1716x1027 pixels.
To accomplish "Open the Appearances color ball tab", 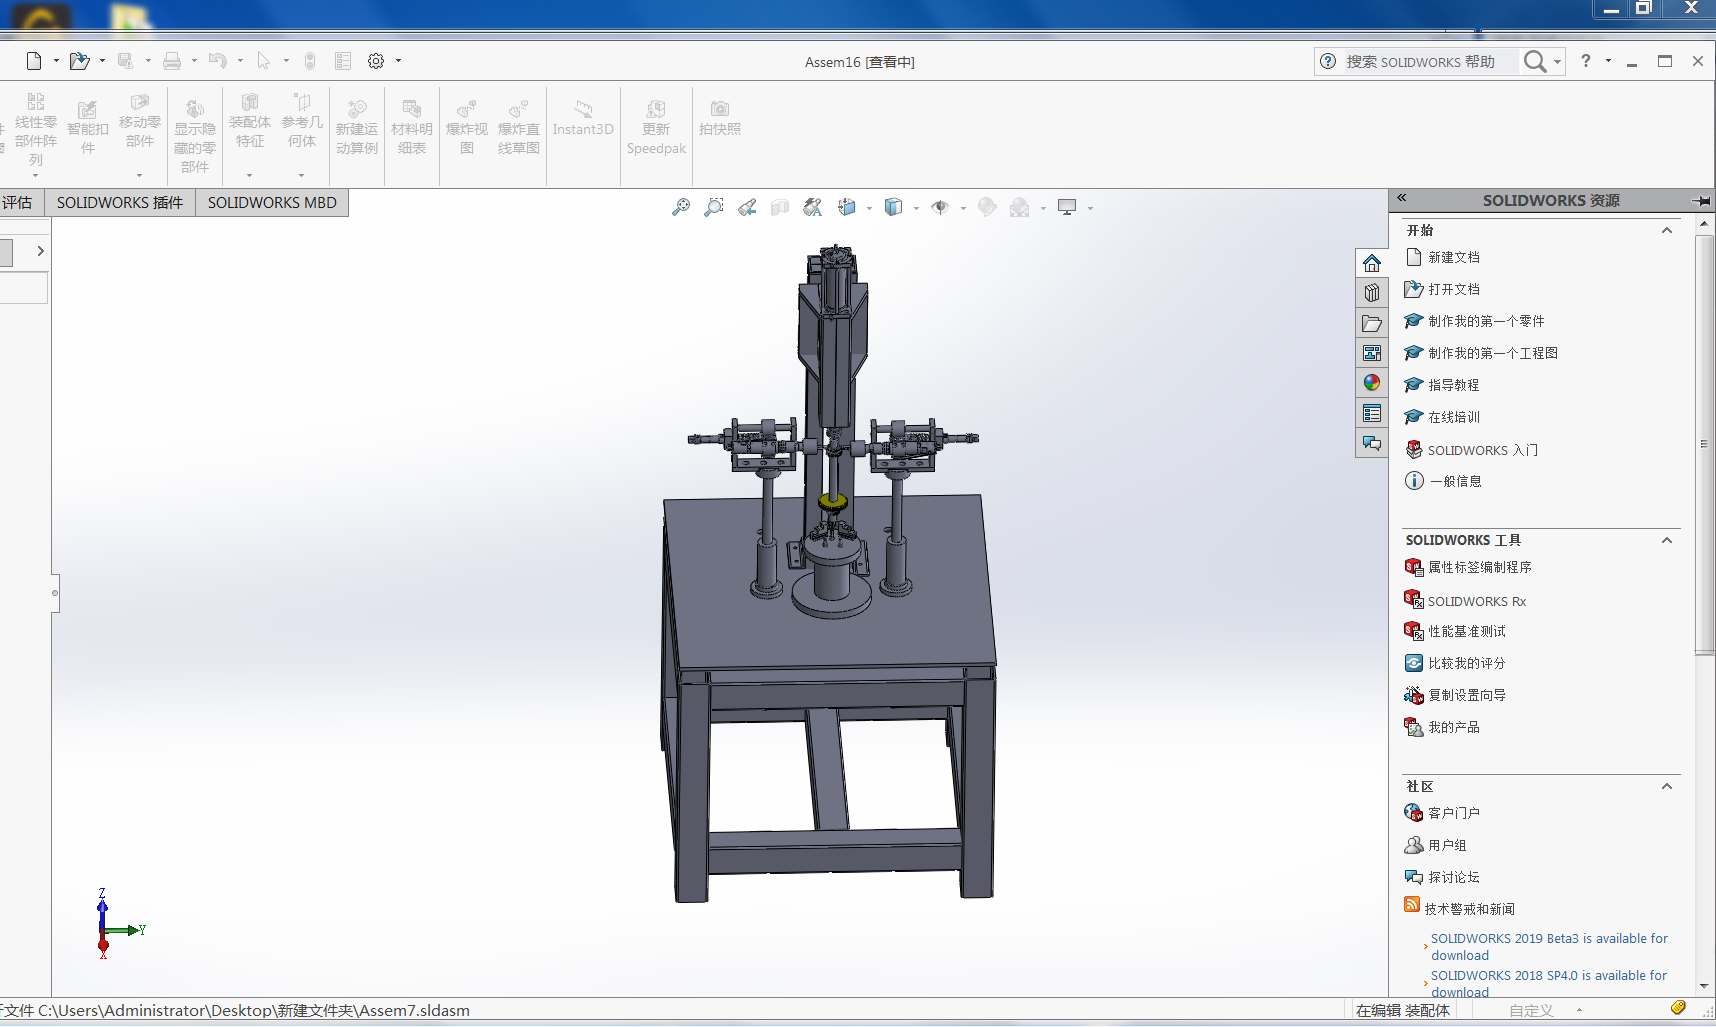I will [1372, 383].
